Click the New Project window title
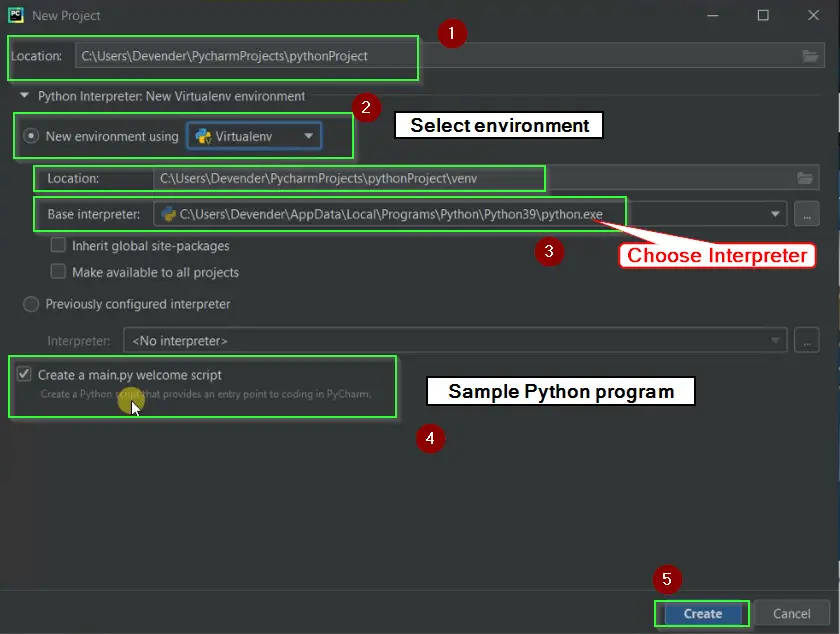 [x=66, y=16]
